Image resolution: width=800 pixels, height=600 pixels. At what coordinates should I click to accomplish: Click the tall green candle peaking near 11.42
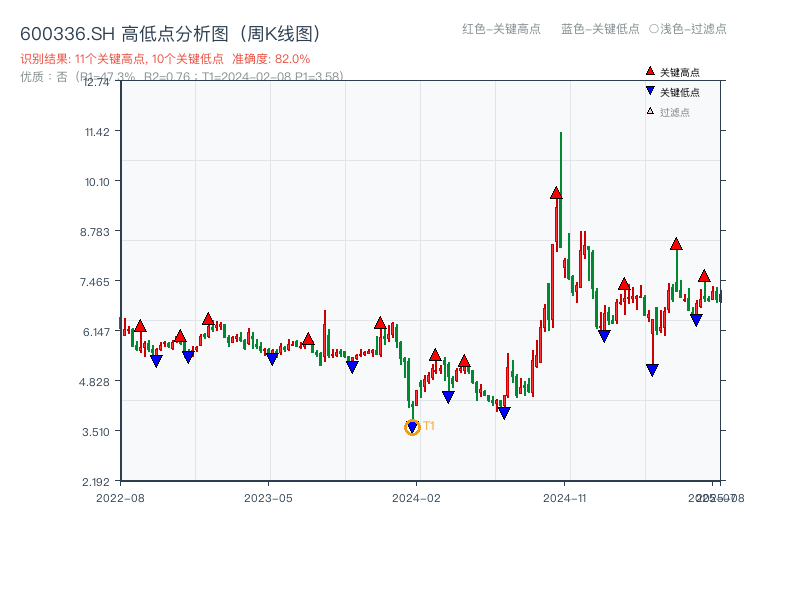click(561, 190)
